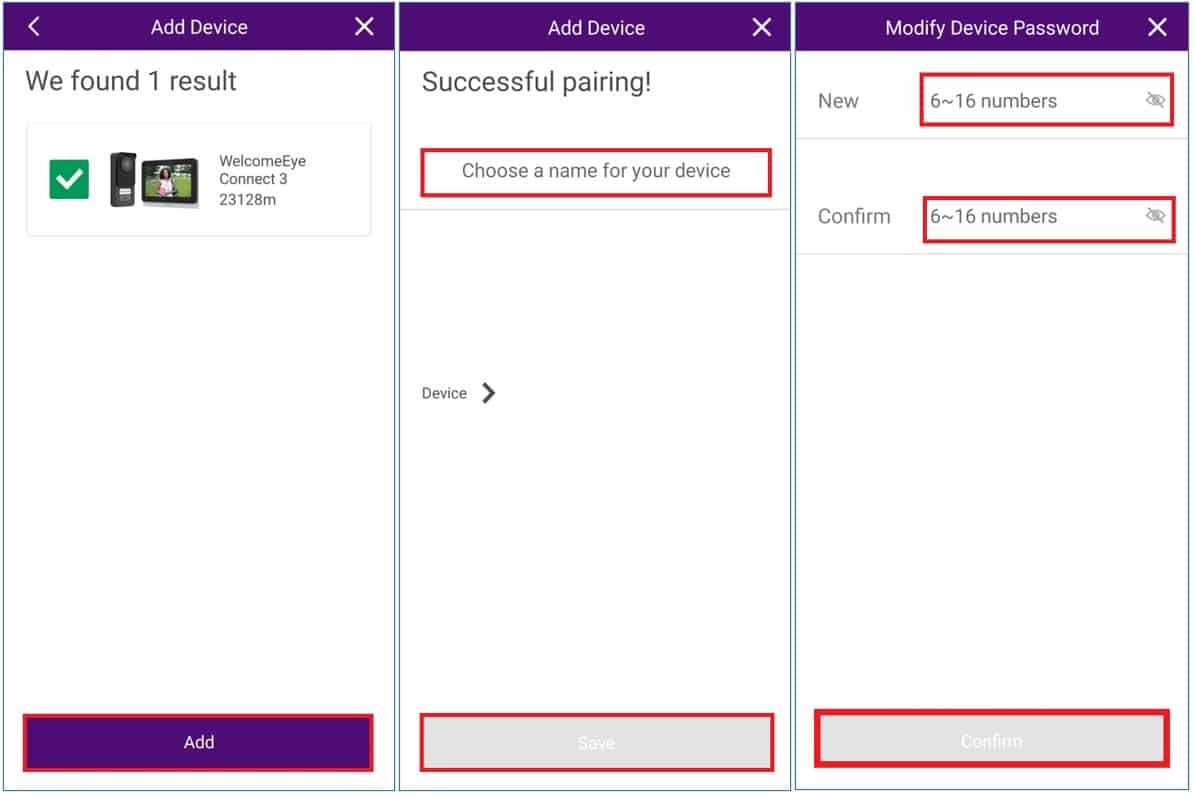Click the purple Add button
1195x796 pixels.
[198, 743]
